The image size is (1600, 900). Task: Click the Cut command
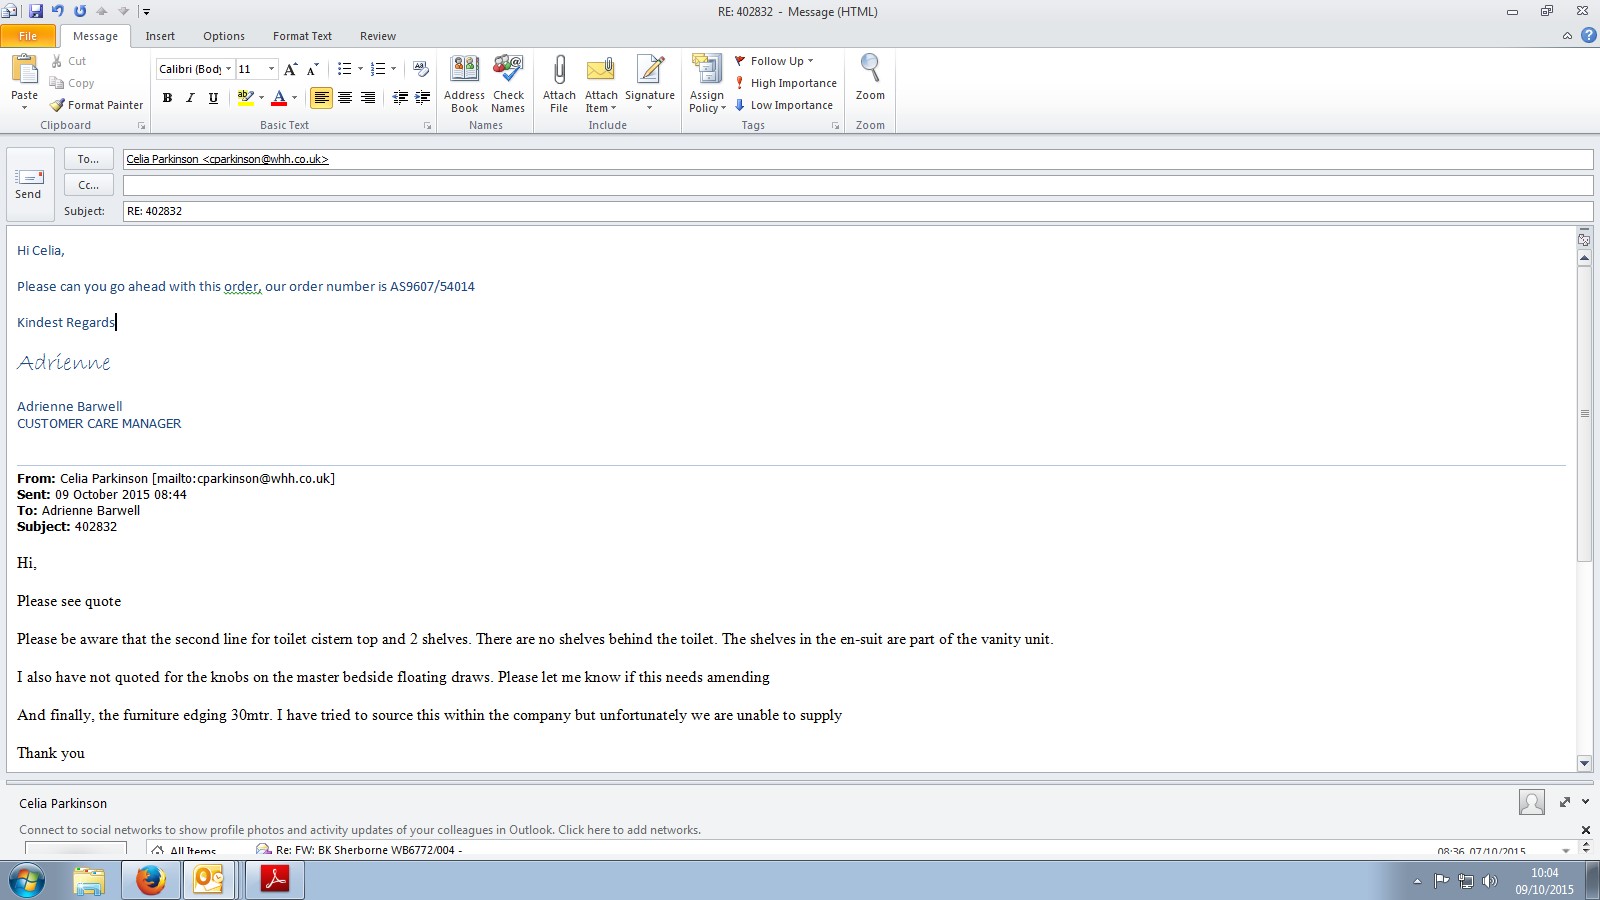68,61
